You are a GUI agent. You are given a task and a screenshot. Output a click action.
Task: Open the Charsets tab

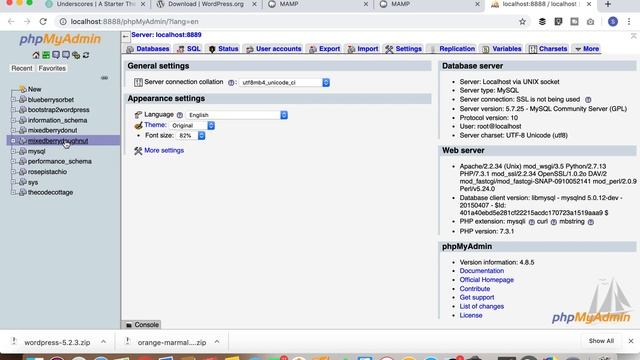pos(548,49)
